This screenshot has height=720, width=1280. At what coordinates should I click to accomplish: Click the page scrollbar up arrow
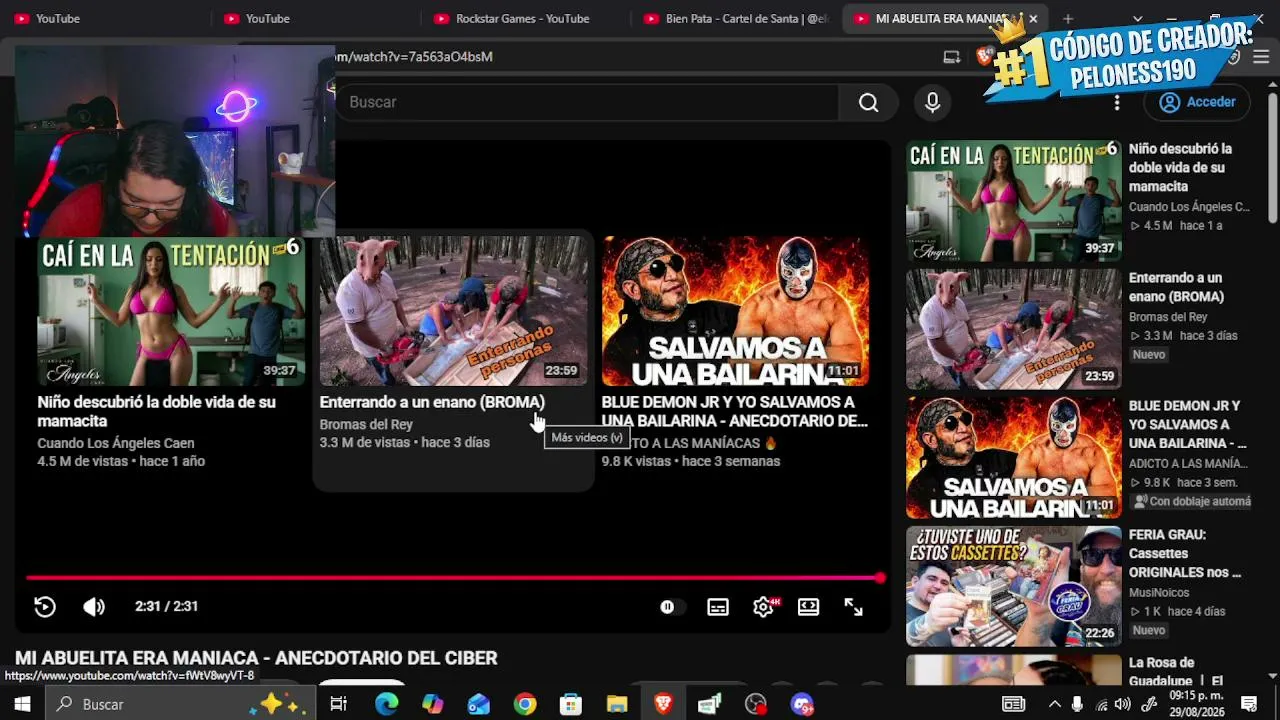[x=1272, y=83]
